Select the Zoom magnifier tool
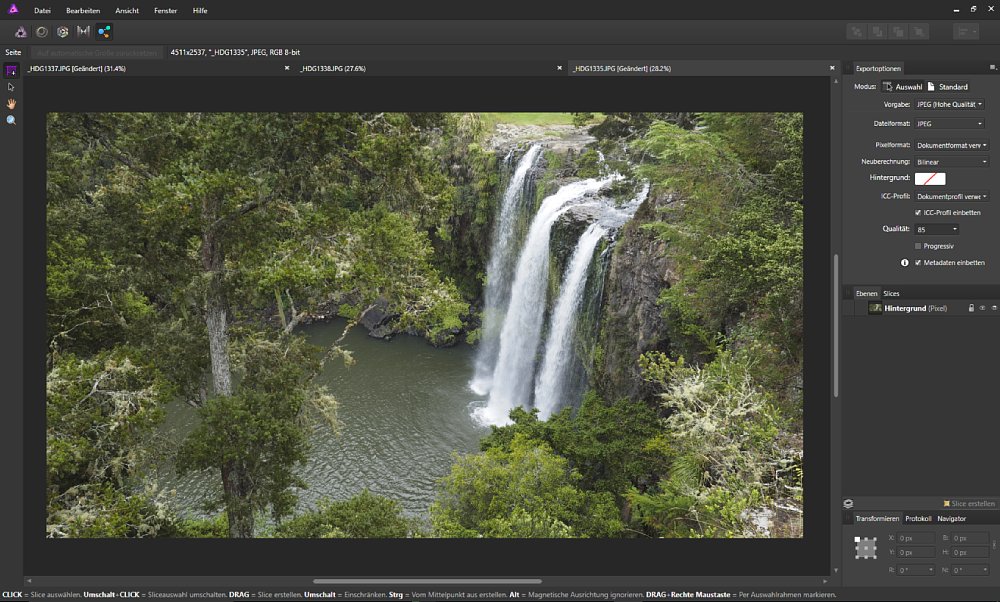Image resolution: width=1000 pixels, height=602 pixels. tap(11, 120)
